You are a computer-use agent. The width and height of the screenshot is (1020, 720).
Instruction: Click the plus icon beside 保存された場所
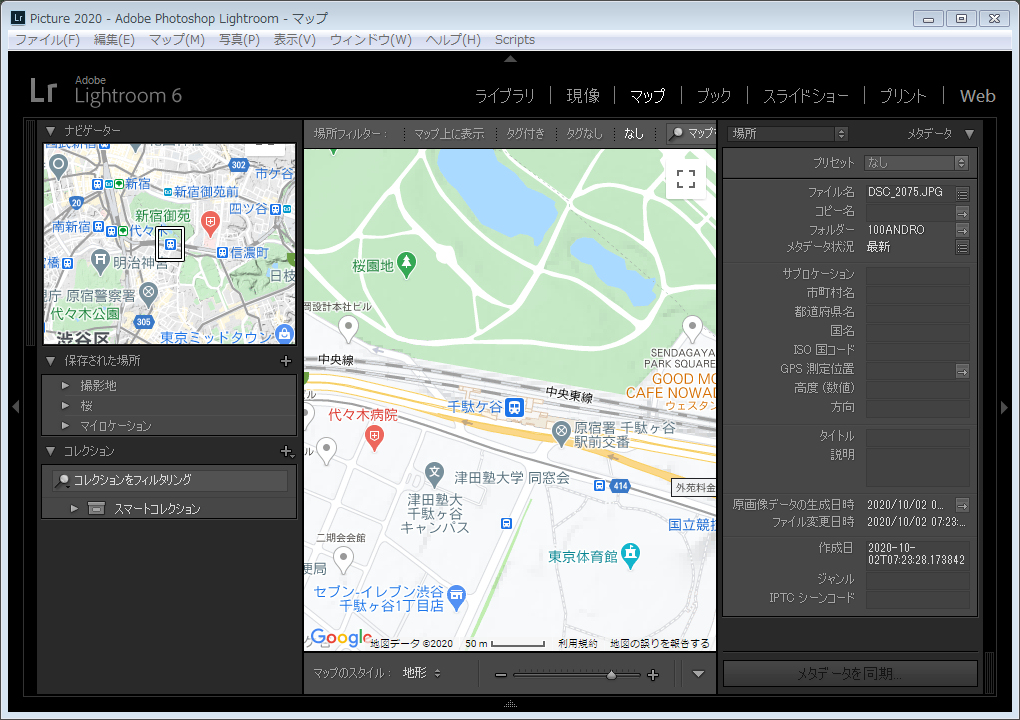pyautogui.click(x=286, y=361)
